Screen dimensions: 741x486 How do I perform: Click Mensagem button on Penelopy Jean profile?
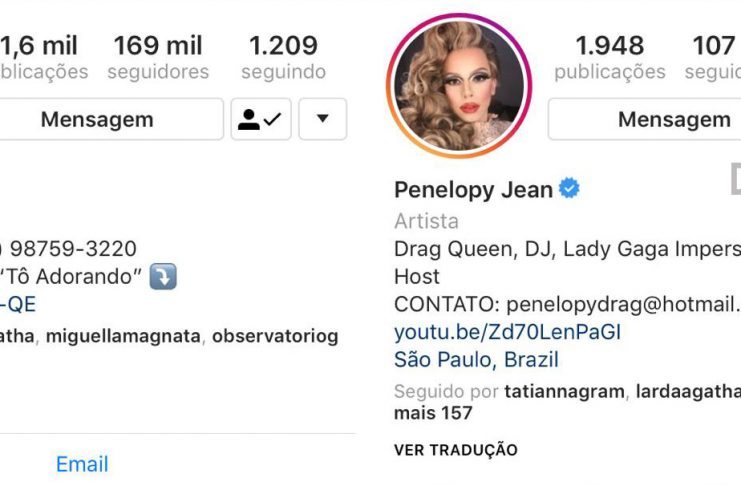point(674,119)
